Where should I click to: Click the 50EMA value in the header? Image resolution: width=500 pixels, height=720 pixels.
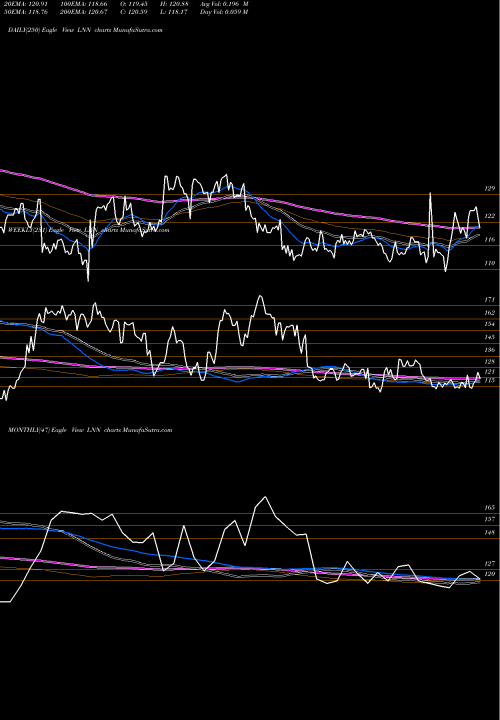[x=38, y=12]
